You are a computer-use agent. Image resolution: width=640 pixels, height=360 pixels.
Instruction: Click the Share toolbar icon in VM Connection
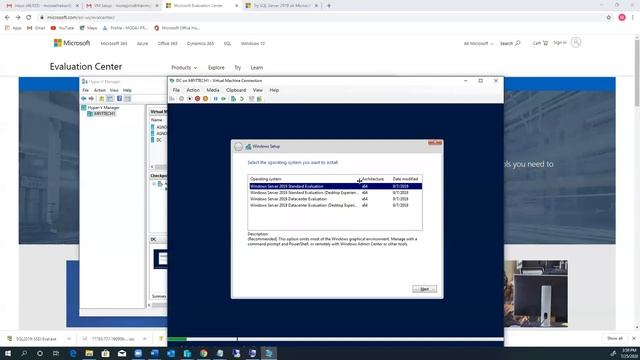[259, 99]
